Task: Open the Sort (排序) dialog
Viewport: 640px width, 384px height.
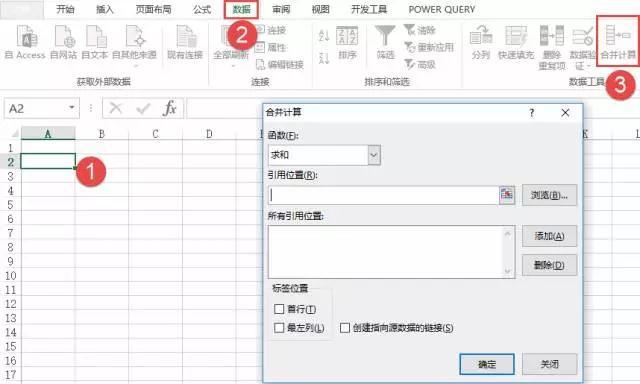Action: 347,42
